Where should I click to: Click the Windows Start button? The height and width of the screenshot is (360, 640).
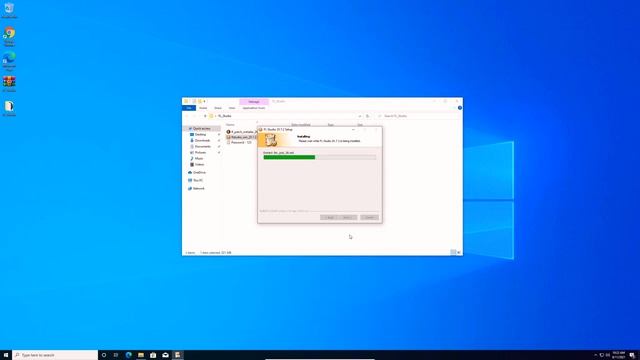[6, 355]
